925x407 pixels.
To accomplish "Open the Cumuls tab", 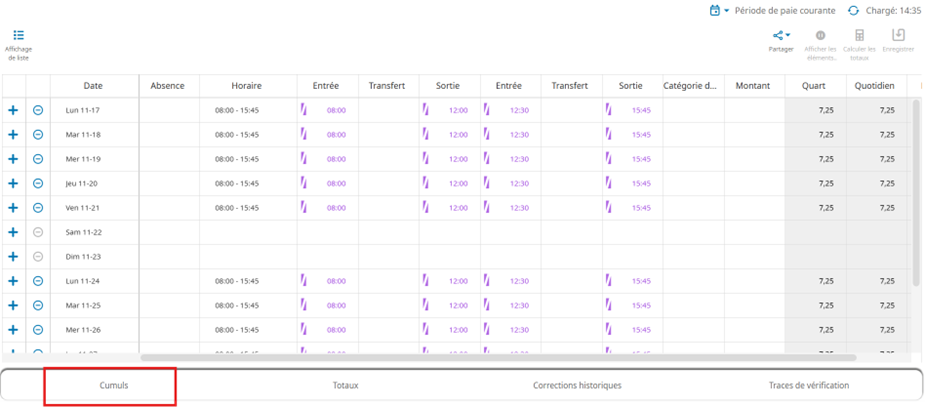I will click(113, 385).
